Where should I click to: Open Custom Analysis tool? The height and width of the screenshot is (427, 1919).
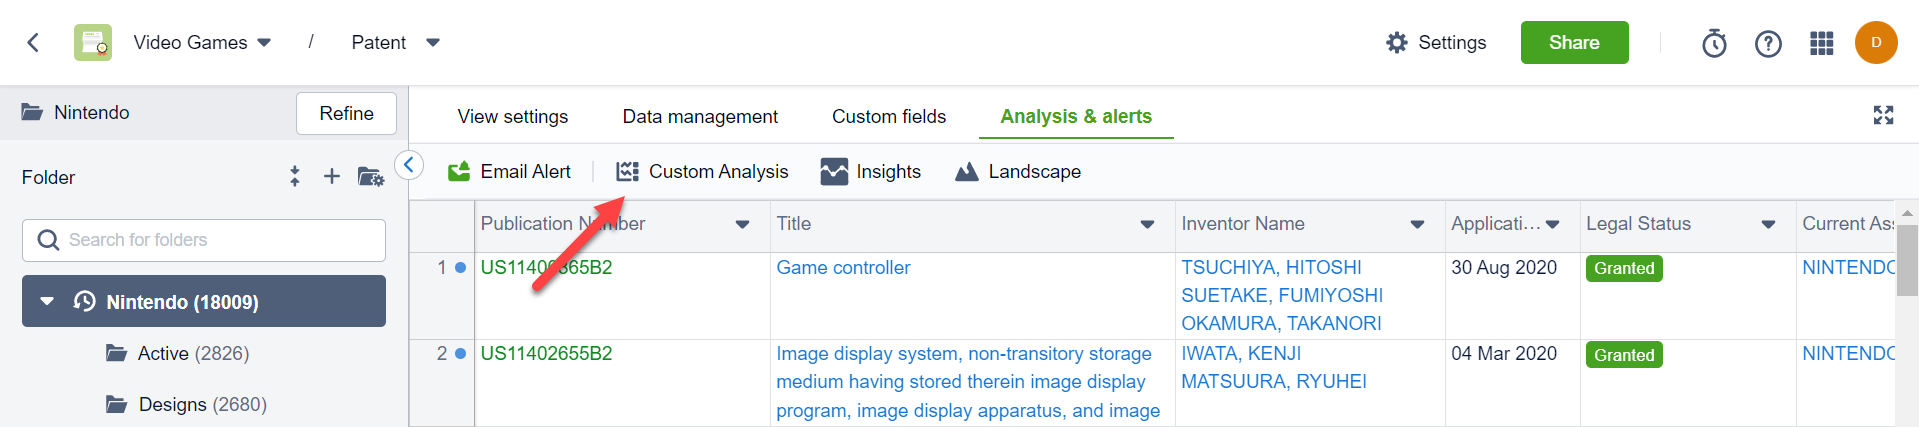click(703, 172)
